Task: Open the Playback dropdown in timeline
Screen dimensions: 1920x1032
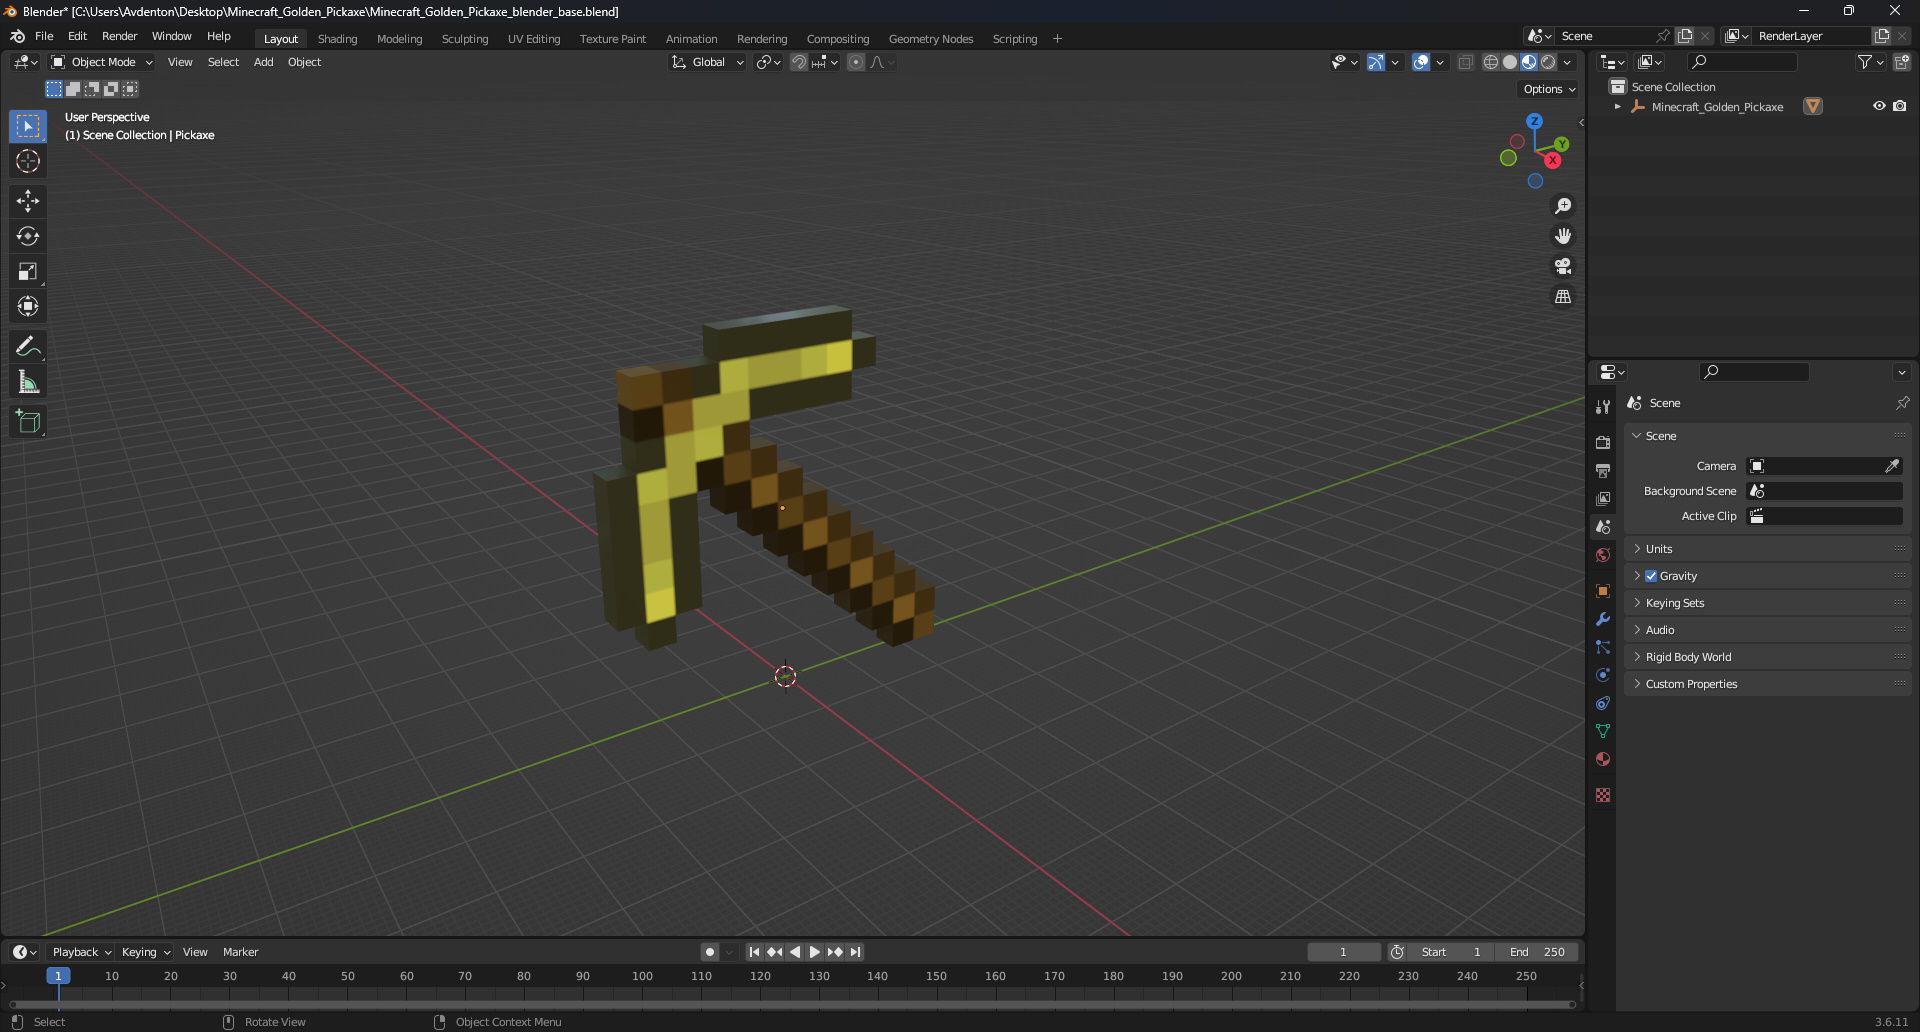Action: click(x=81, y=952)
